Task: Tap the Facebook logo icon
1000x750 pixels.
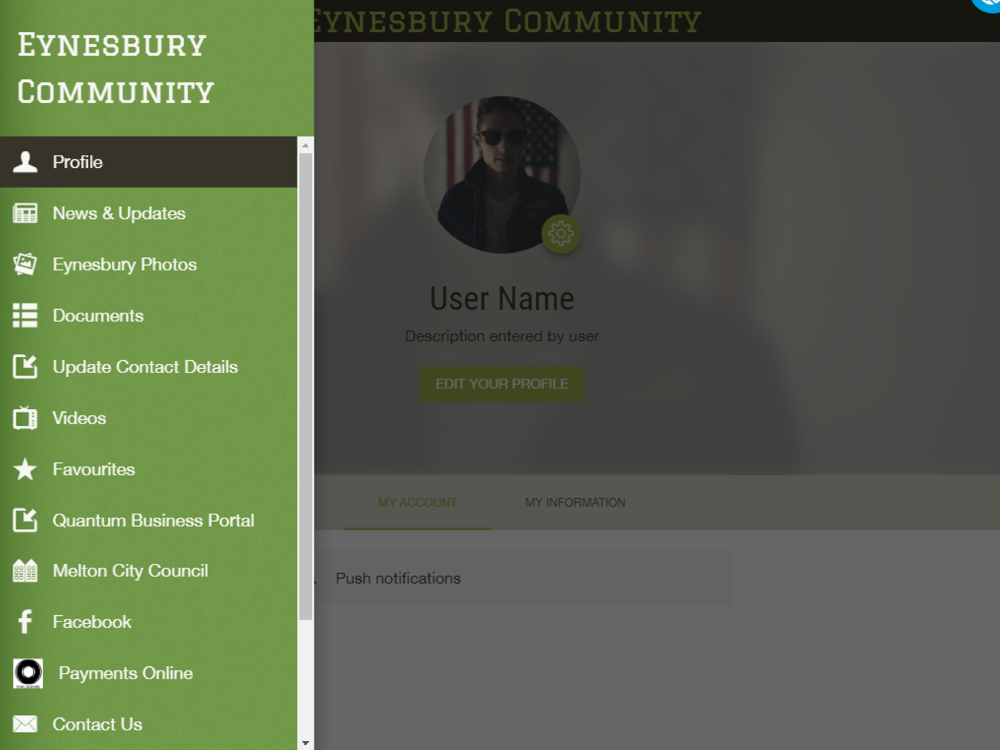Action: coord(25,622)
